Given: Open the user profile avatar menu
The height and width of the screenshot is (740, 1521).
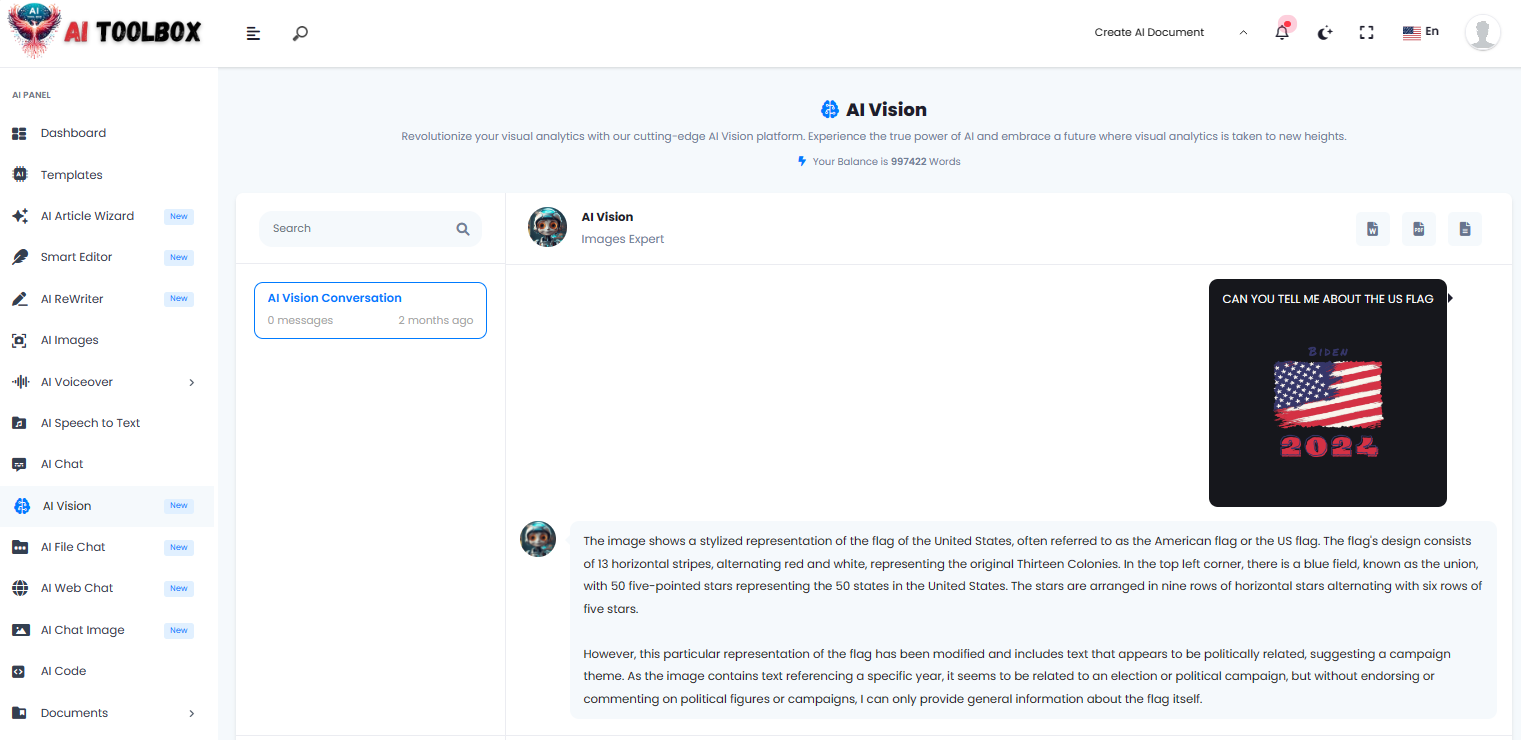Looking at the screenshot, I should [x=1483, y=33].
